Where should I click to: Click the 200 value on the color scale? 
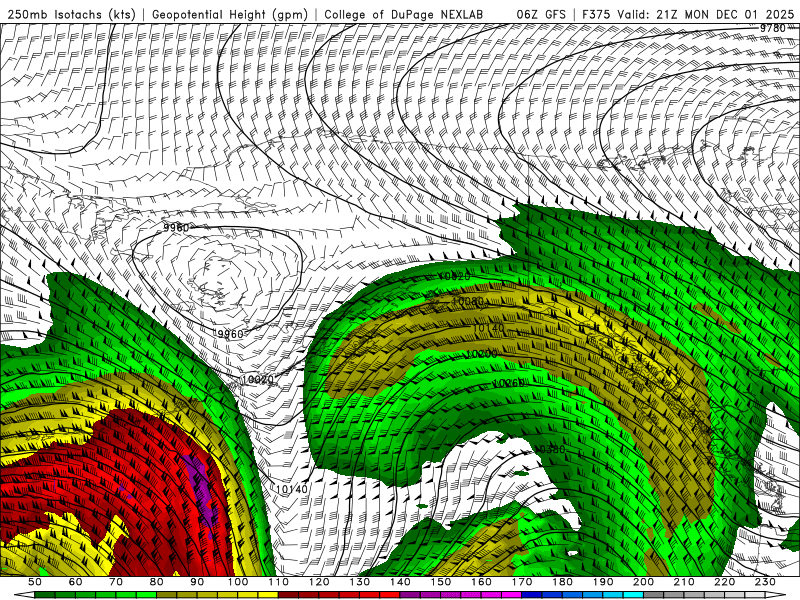[x=643, y=582]
